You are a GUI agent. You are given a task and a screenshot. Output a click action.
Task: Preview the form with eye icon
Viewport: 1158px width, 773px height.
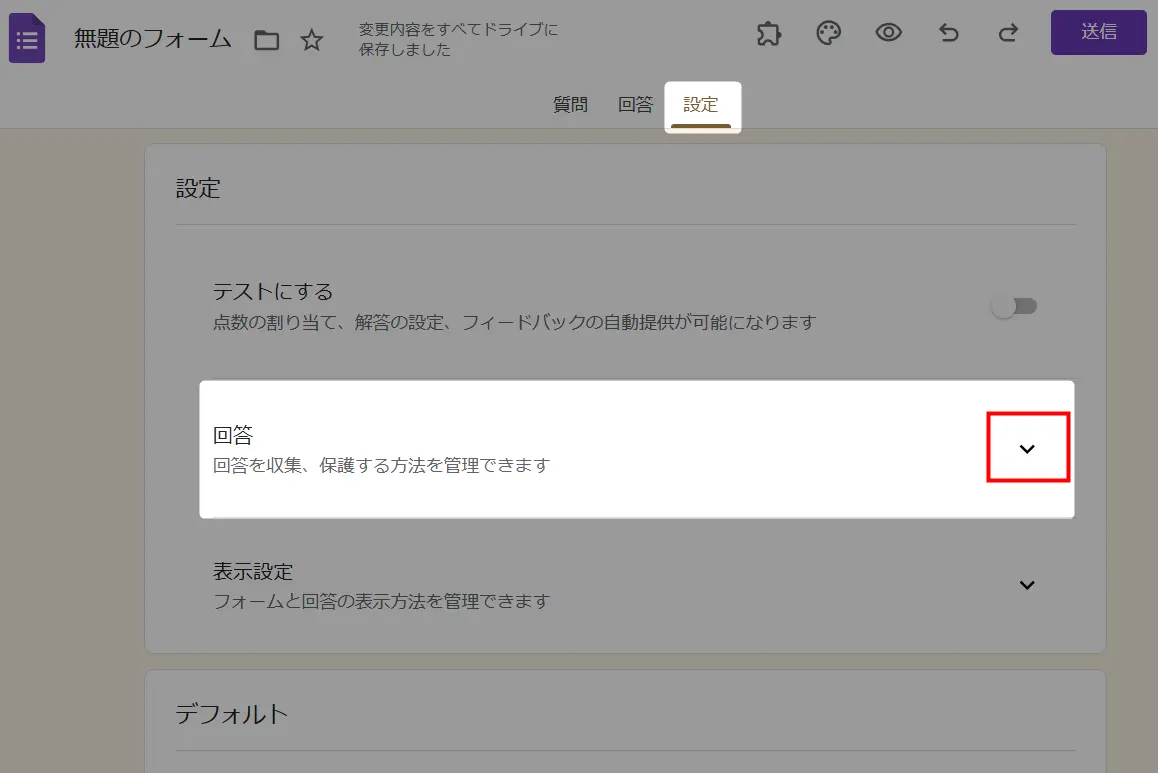tap(888, 32)
